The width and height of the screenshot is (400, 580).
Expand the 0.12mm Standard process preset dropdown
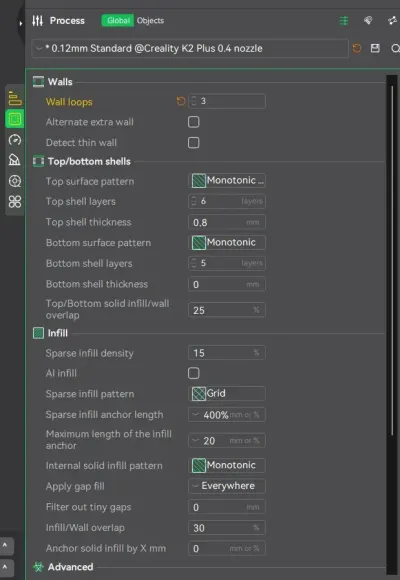point(190,48)
